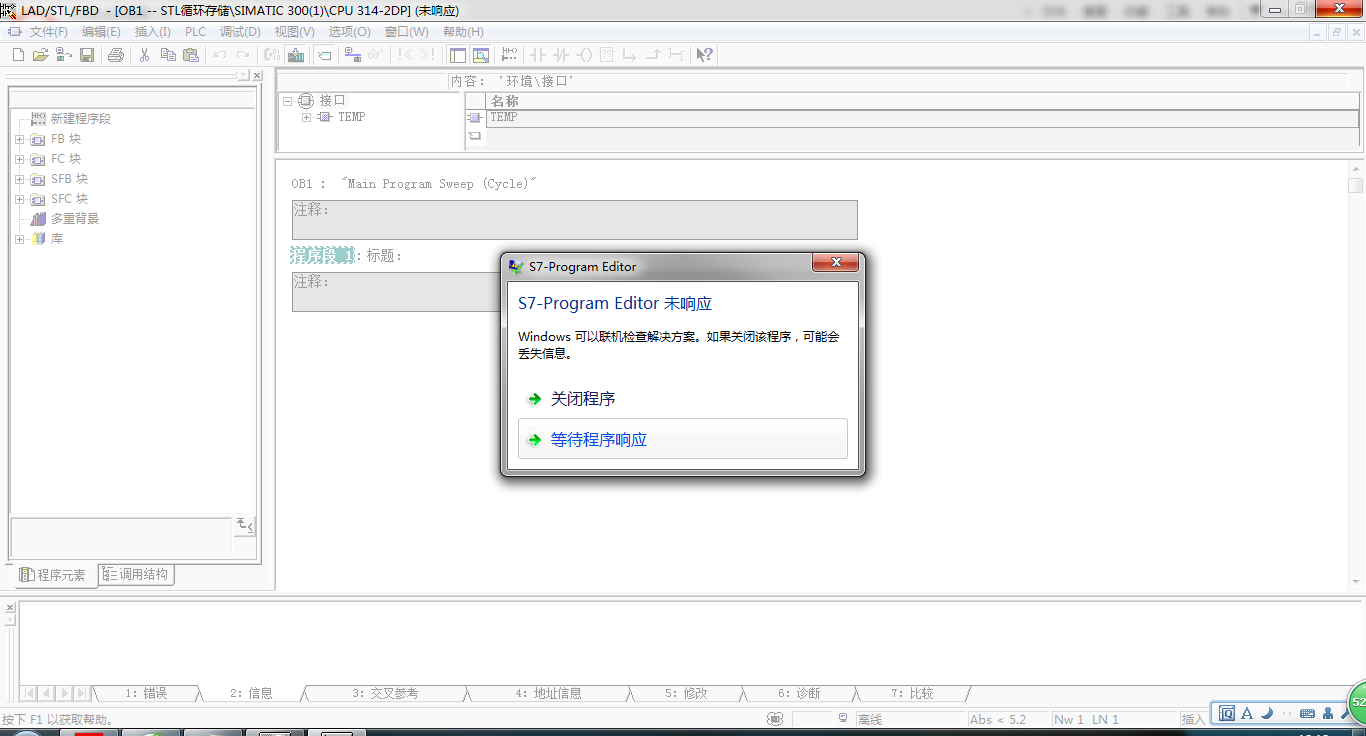This screenshot has height=736, width=1366.
Task: Expand the FC 块 tree node
Action: click(19, 159)
